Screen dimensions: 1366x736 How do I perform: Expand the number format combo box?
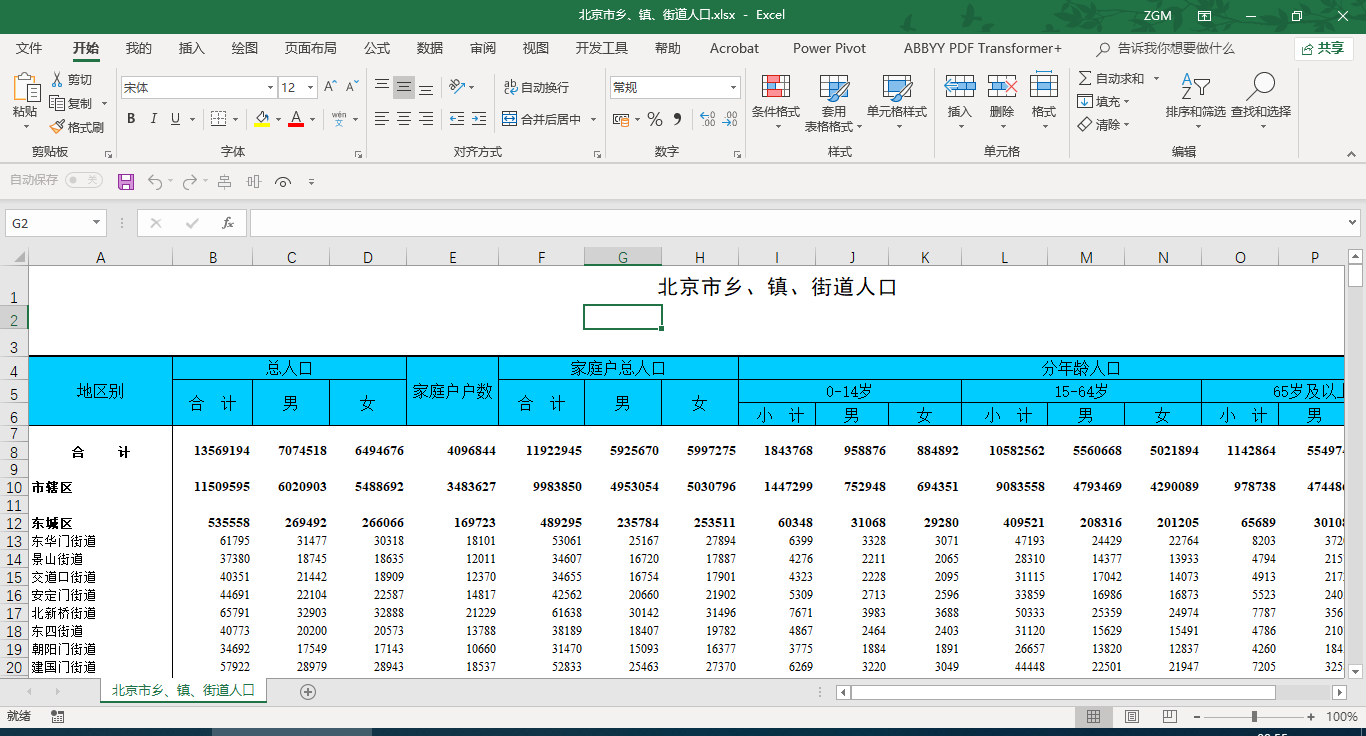[x=733, y=88]
